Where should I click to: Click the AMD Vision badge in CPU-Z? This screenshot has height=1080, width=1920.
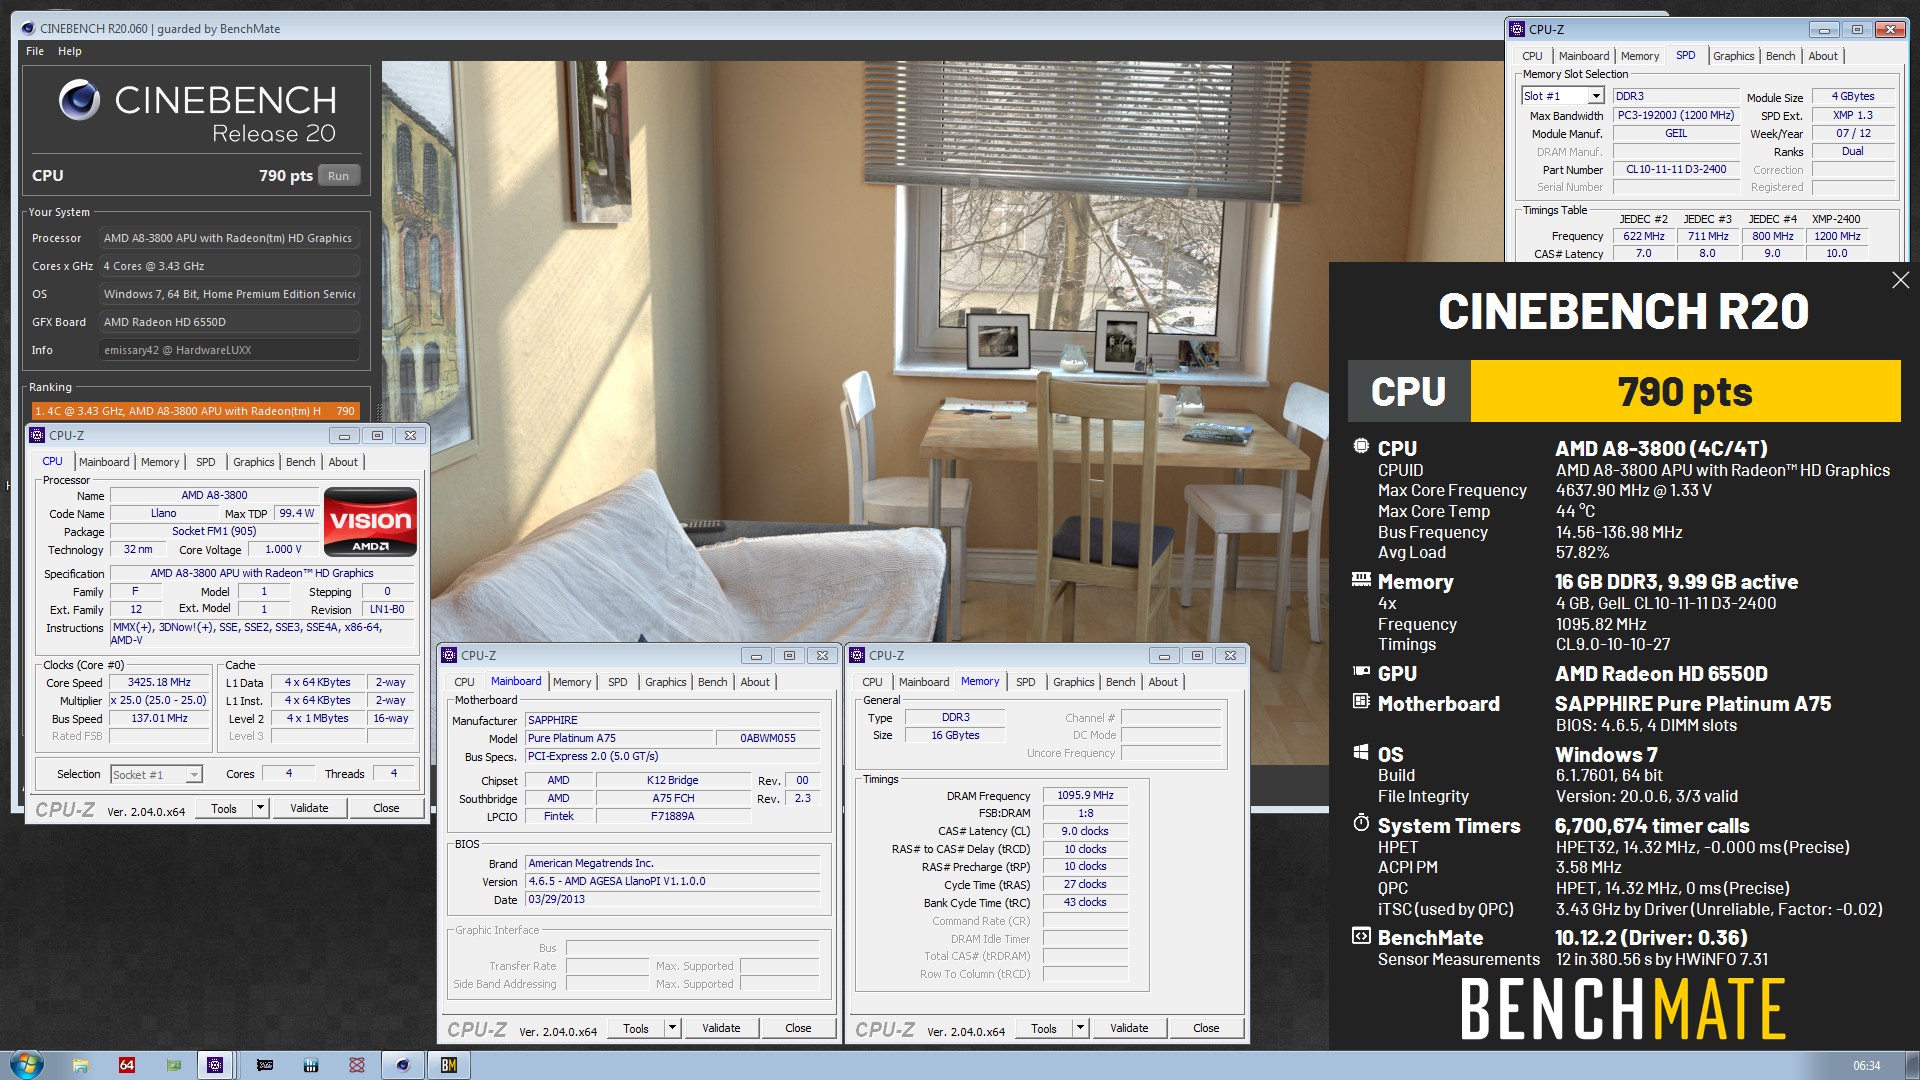pyautogui.click(x=370, y=521)
